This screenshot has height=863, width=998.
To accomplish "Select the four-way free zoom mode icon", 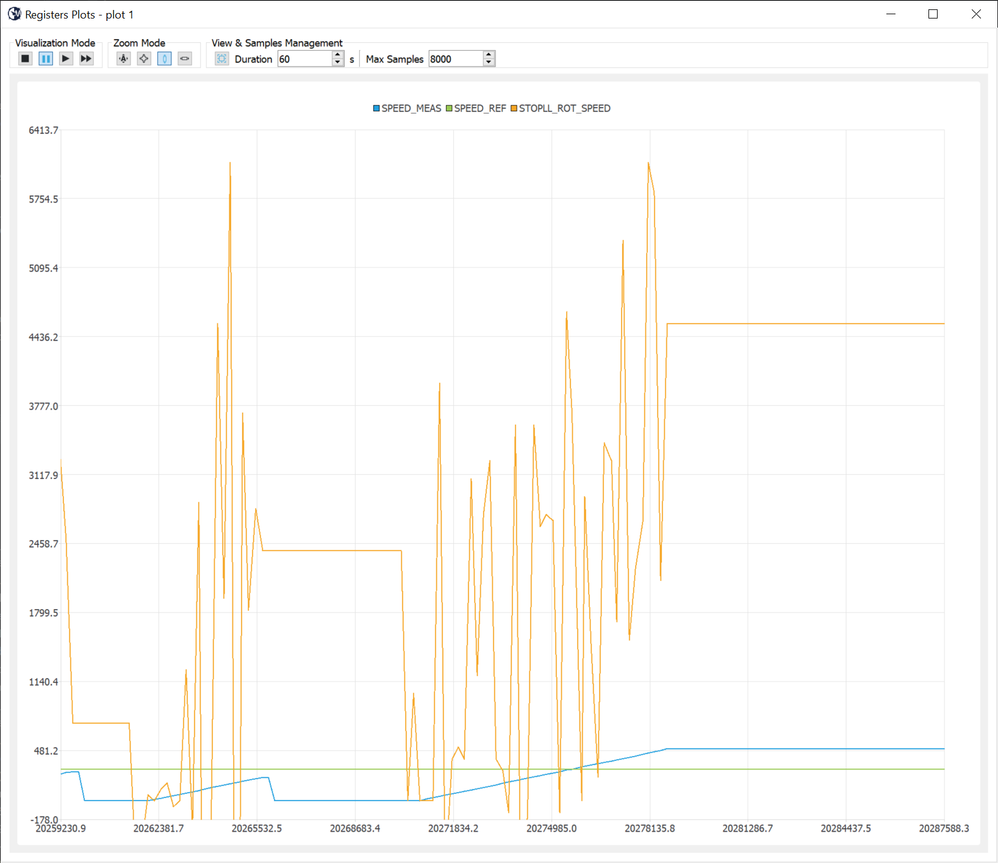I will pos(144,59).
